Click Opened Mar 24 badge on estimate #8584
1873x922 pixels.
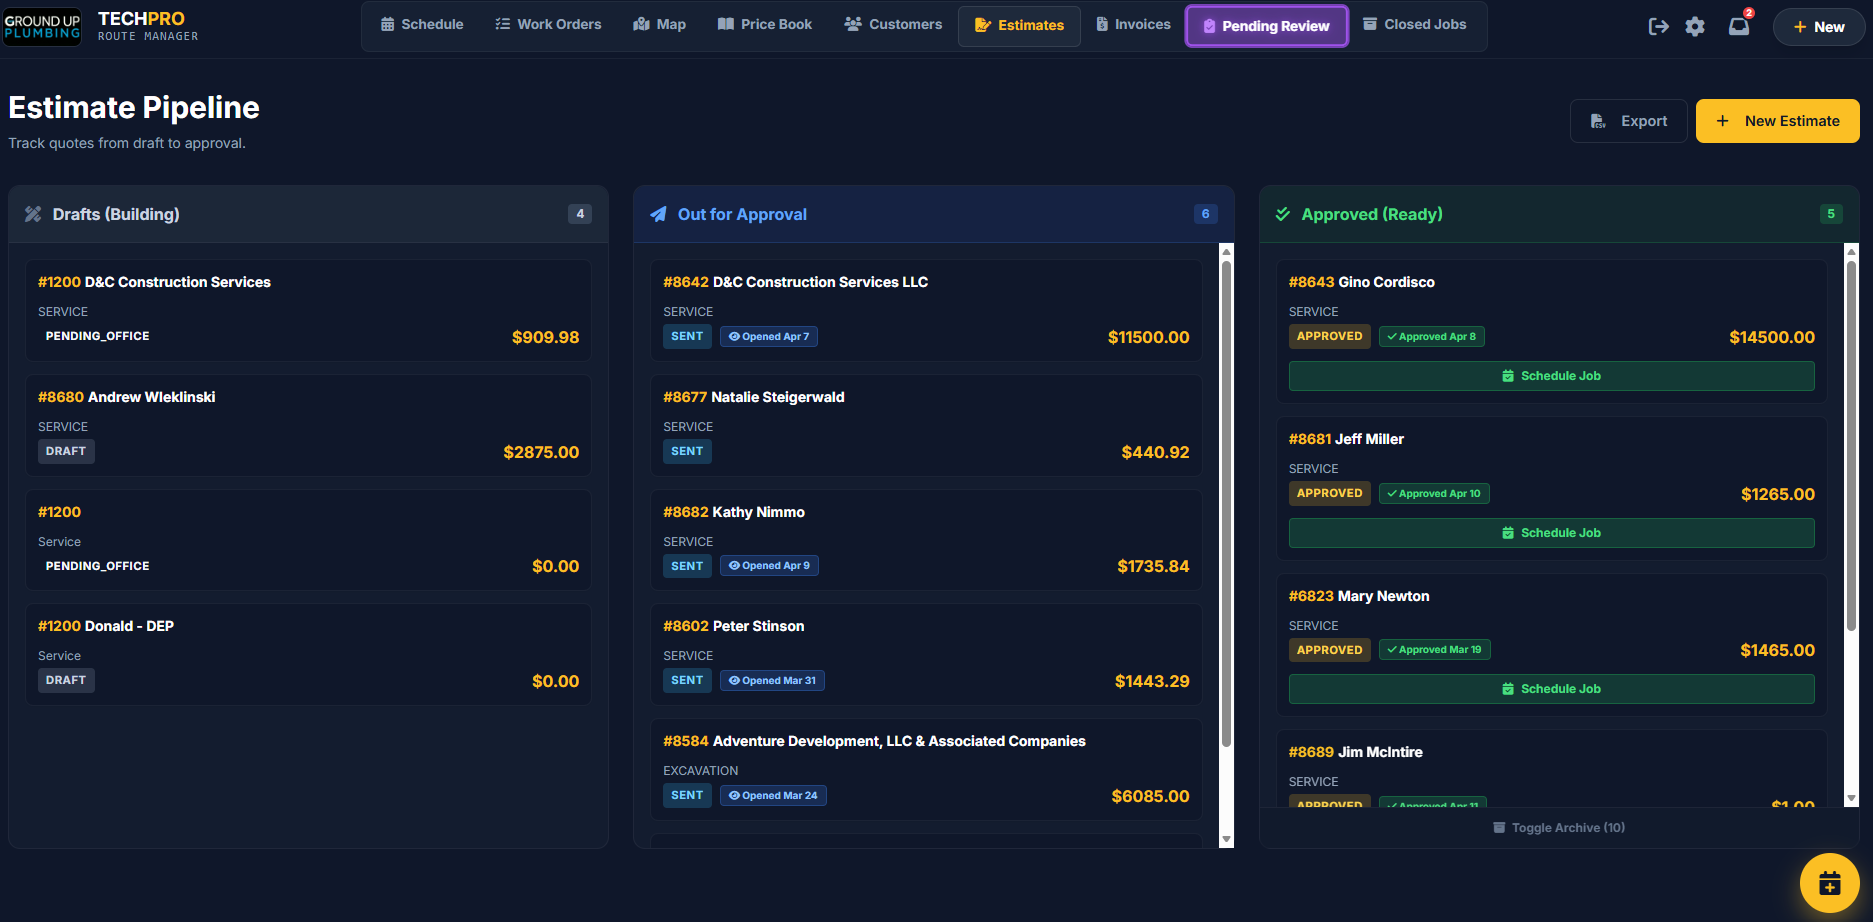click(773, 796)
